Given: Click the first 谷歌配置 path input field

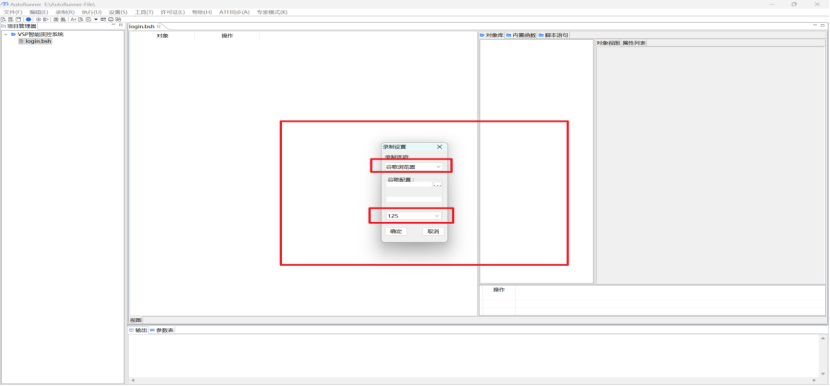Looking at the screenshot, I should [x=409, y=185].
